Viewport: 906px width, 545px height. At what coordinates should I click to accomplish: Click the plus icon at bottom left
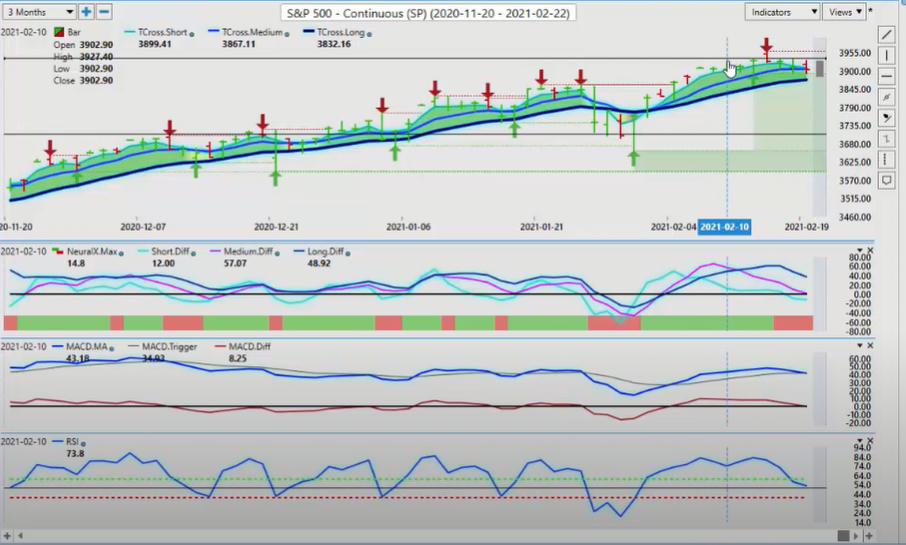click(x=7, y=536)
